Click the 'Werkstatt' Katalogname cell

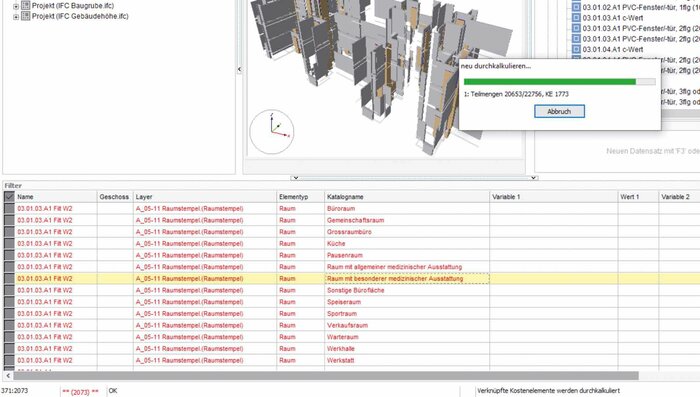(407, 360)
